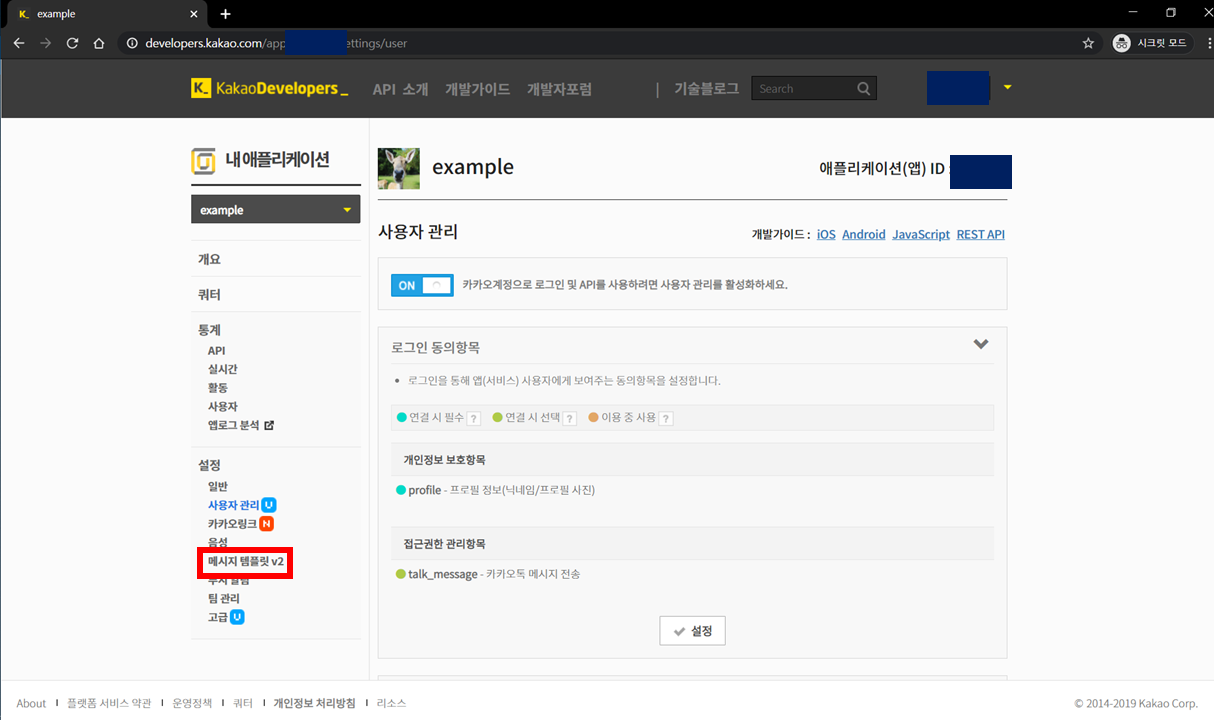Open 일반 settings in sidebar
1214x720 pixels.
coord(218,486)
